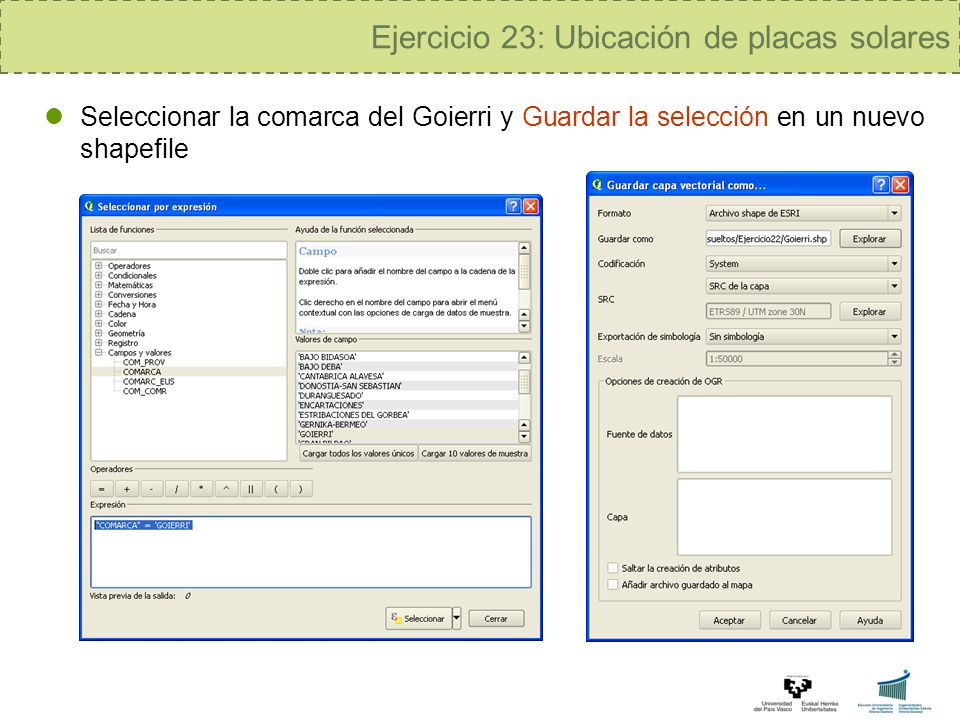Click the Capa options text area
The height and width of the screenshot is (720, 960).
pyautogui.click(x=784, y=517)
